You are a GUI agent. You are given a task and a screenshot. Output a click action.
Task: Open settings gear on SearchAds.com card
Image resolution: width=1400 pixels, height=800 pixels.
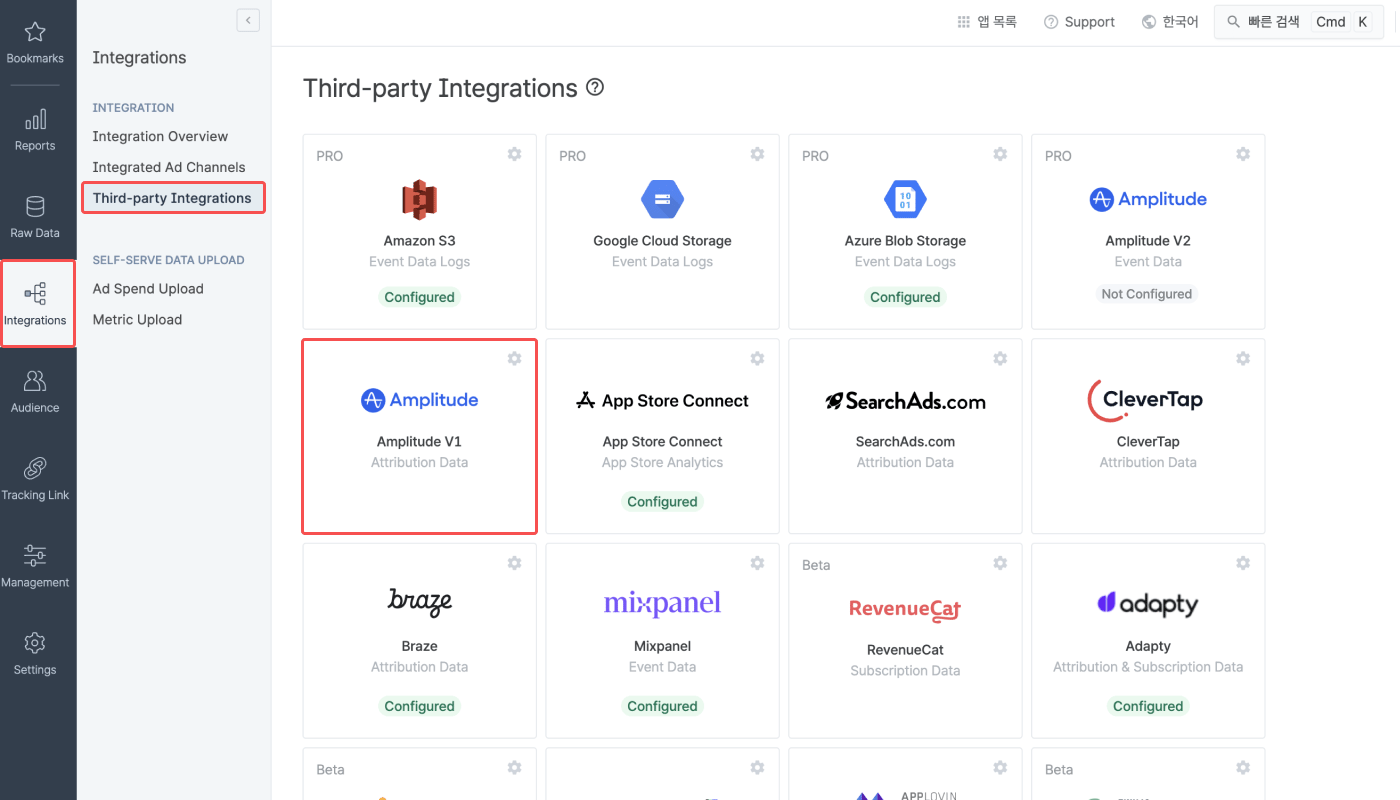coord(1000,358)
